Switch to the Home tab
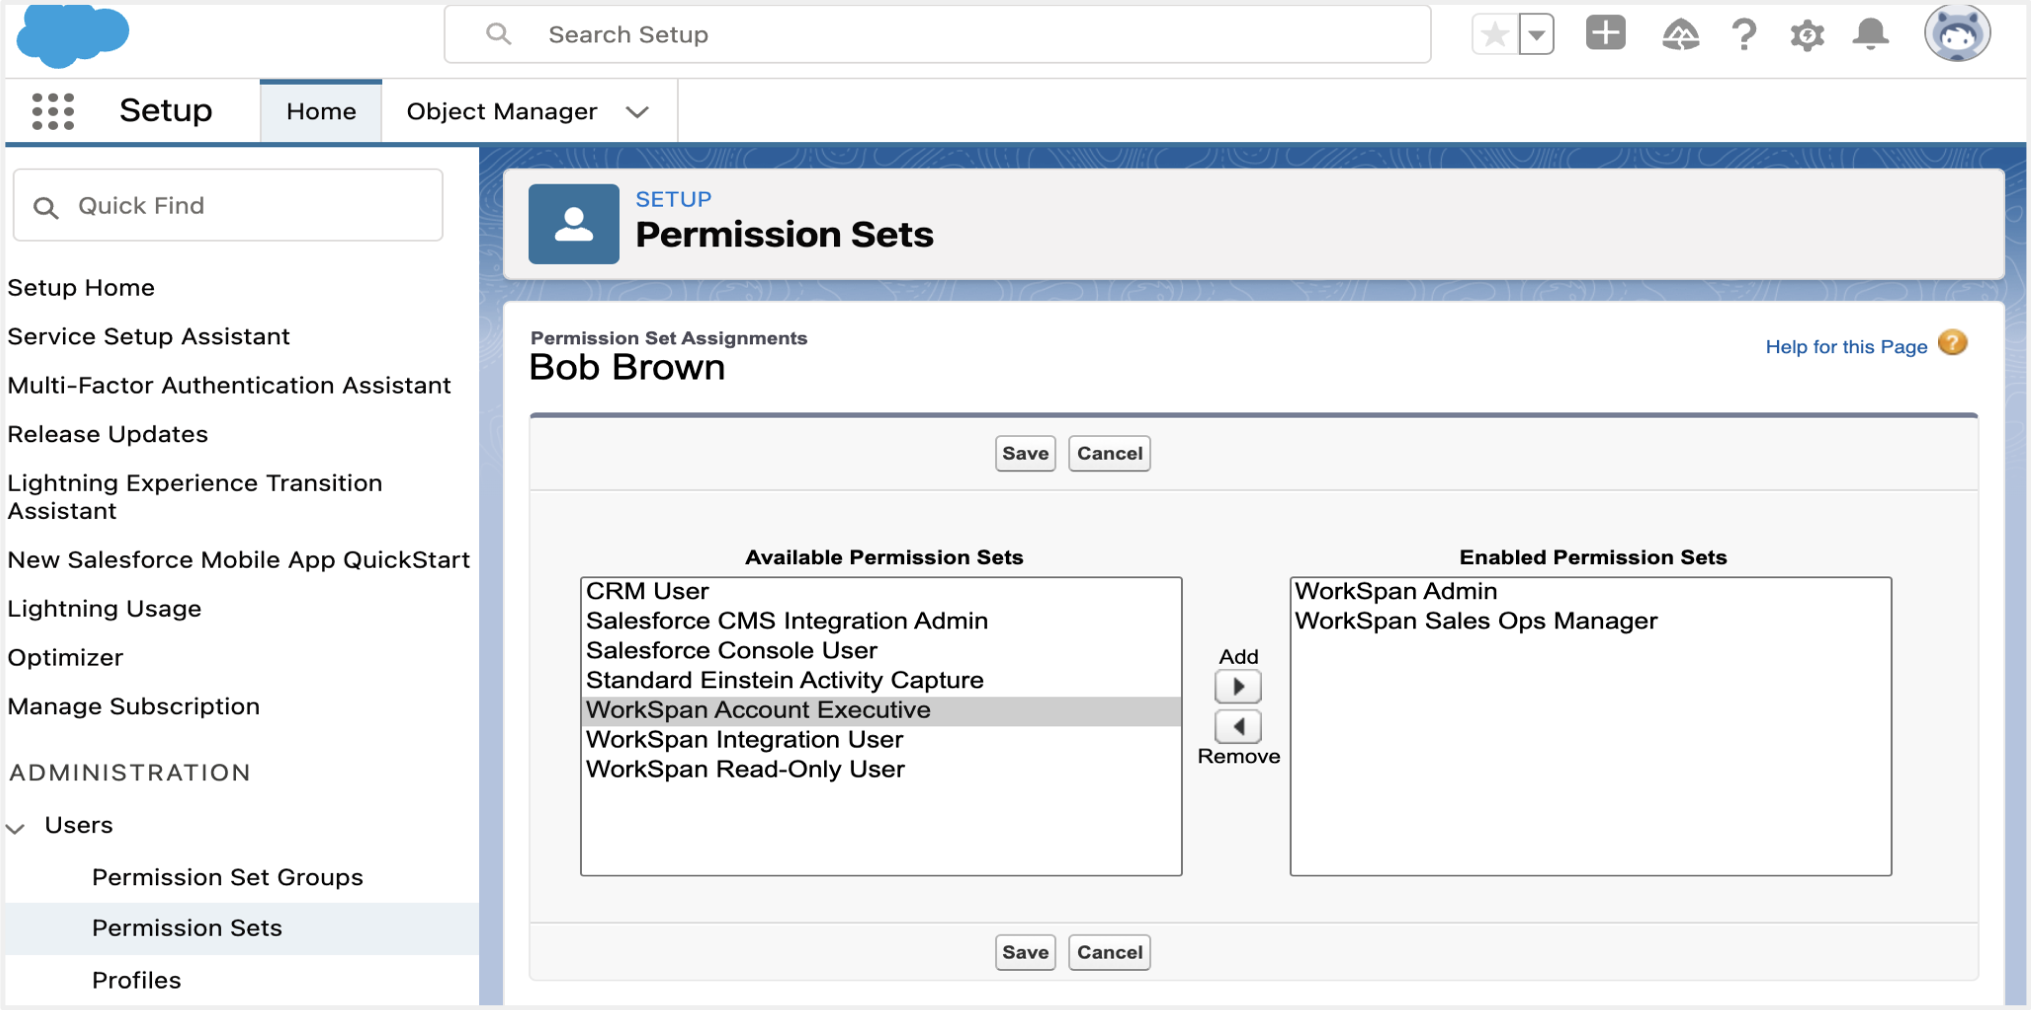The width and height of the screenshot is (2031, 1010). [x=321, y=111]
